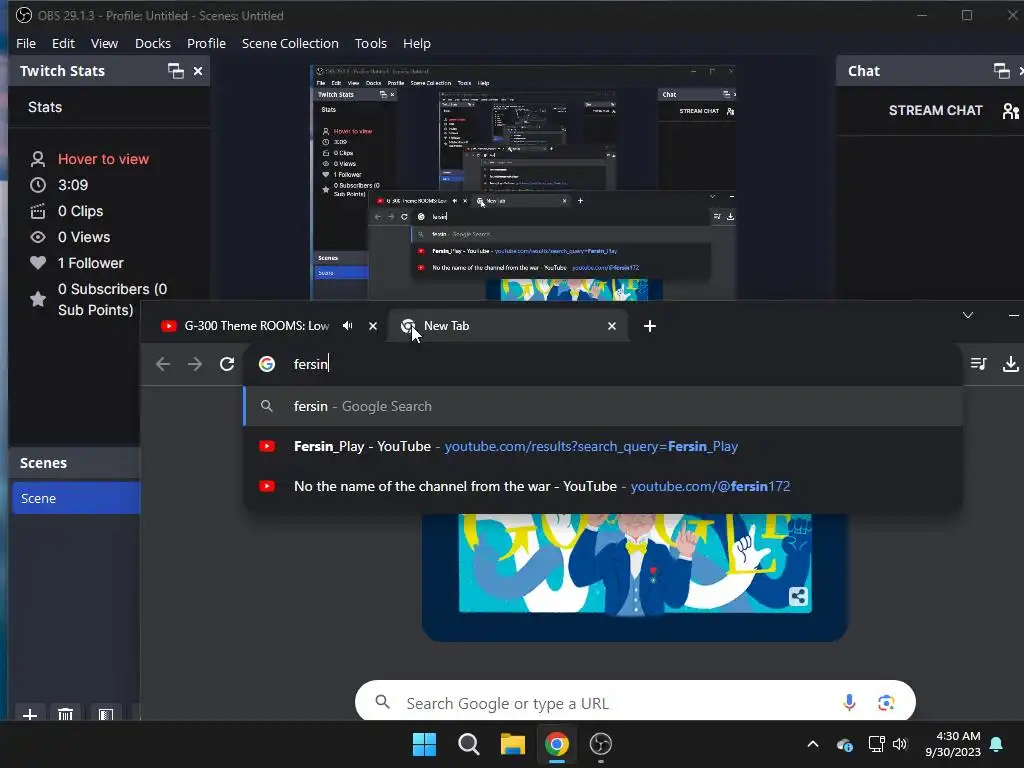
Task: Open Windows Search from taskbar
Action: [x=468, y=744]
